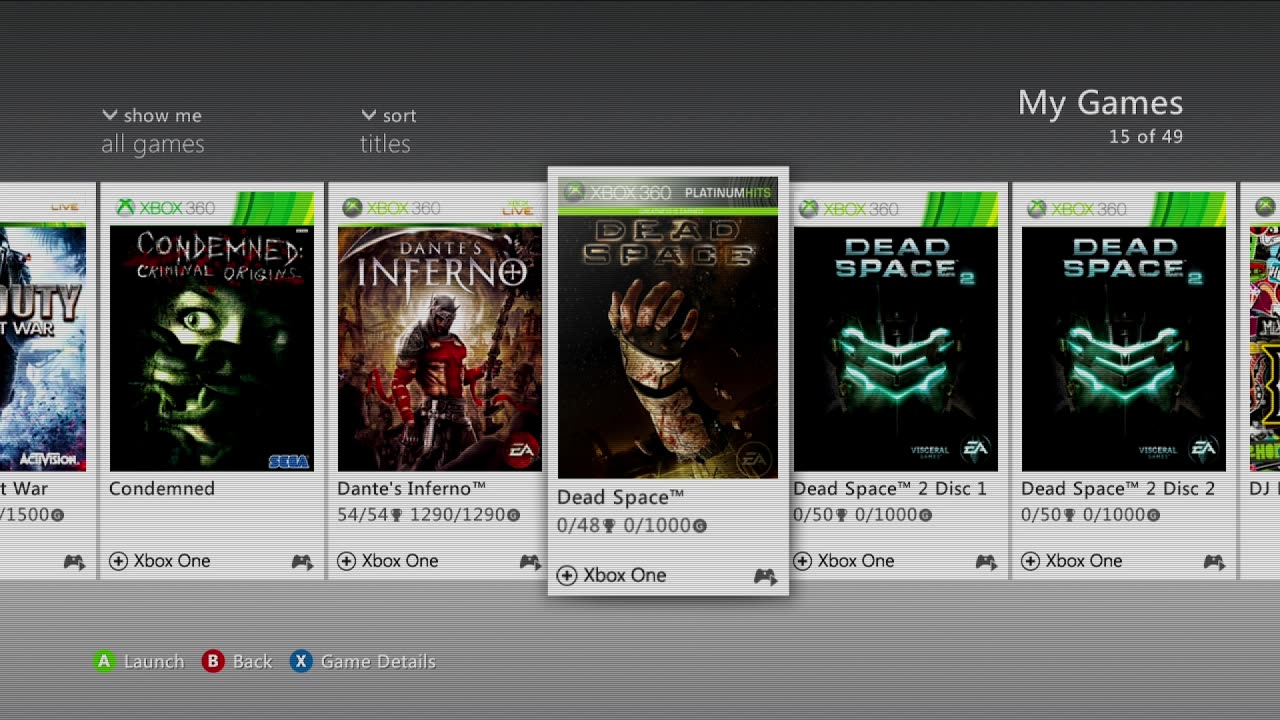
Task: Click Xbox One plus icon under Dead Space
Action: (567, 575)
